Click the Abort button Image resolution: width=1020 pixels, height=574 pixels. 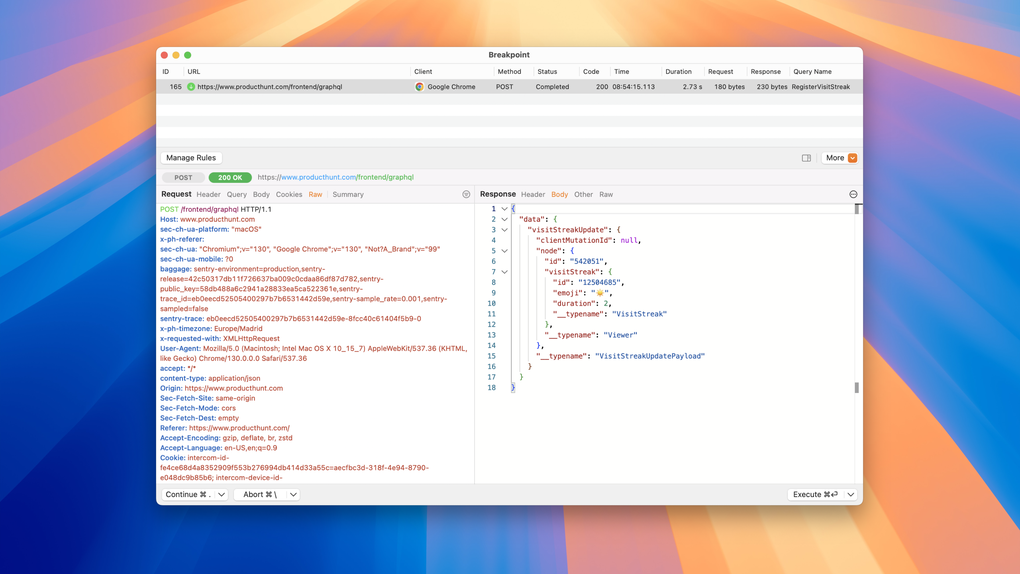coord(260,495)
